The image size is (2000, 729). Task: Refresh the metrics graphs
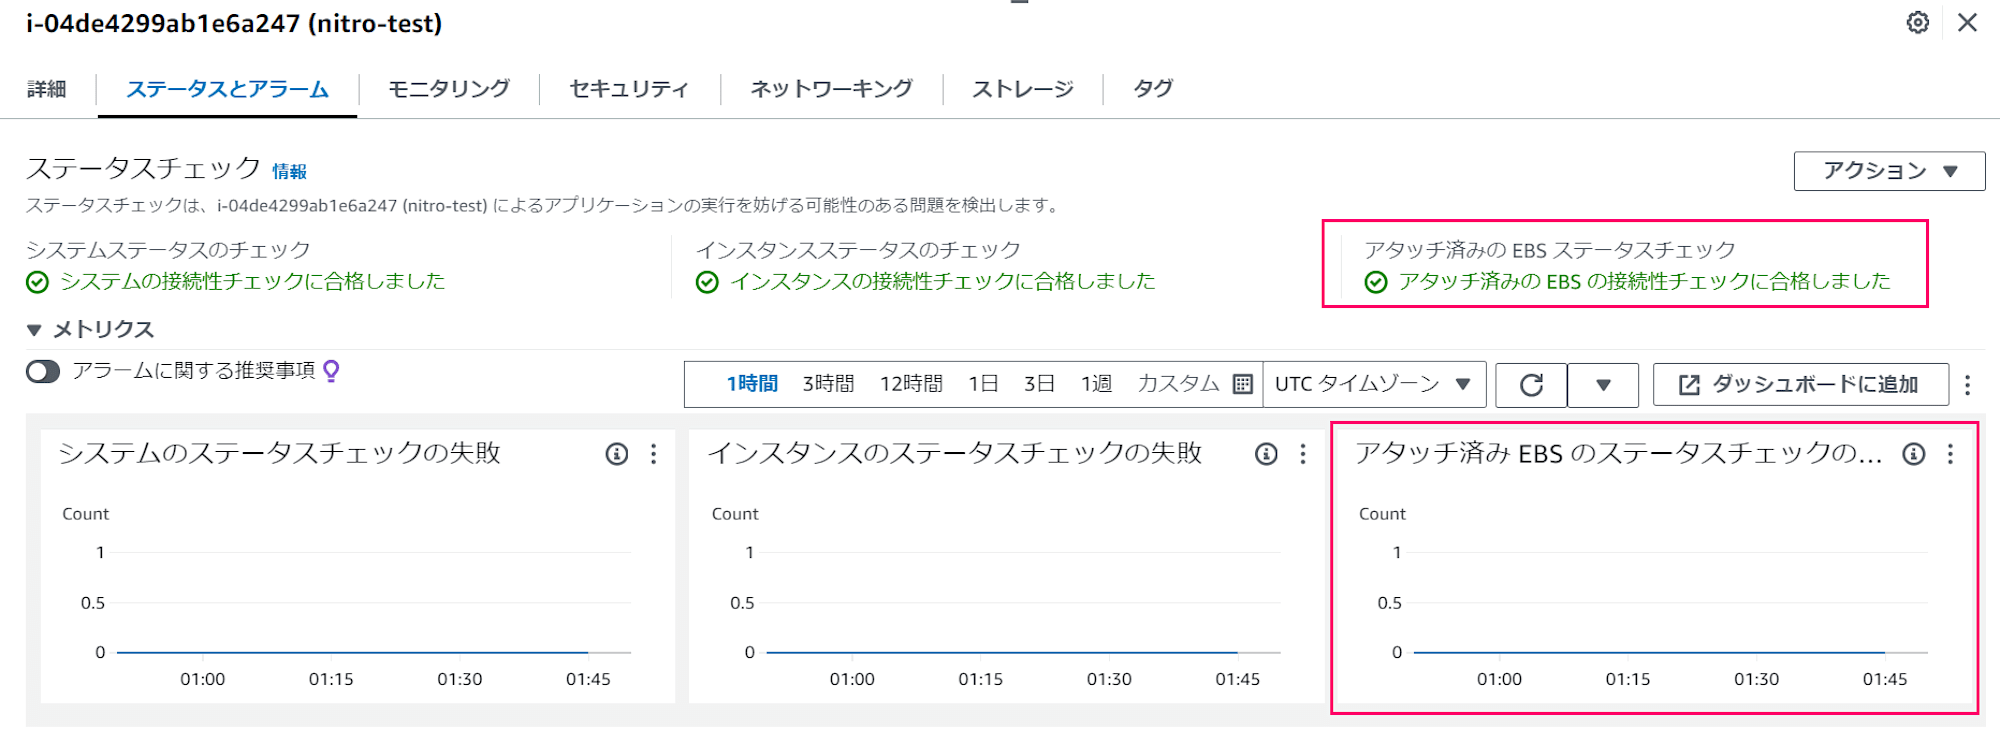[1531, 385]
